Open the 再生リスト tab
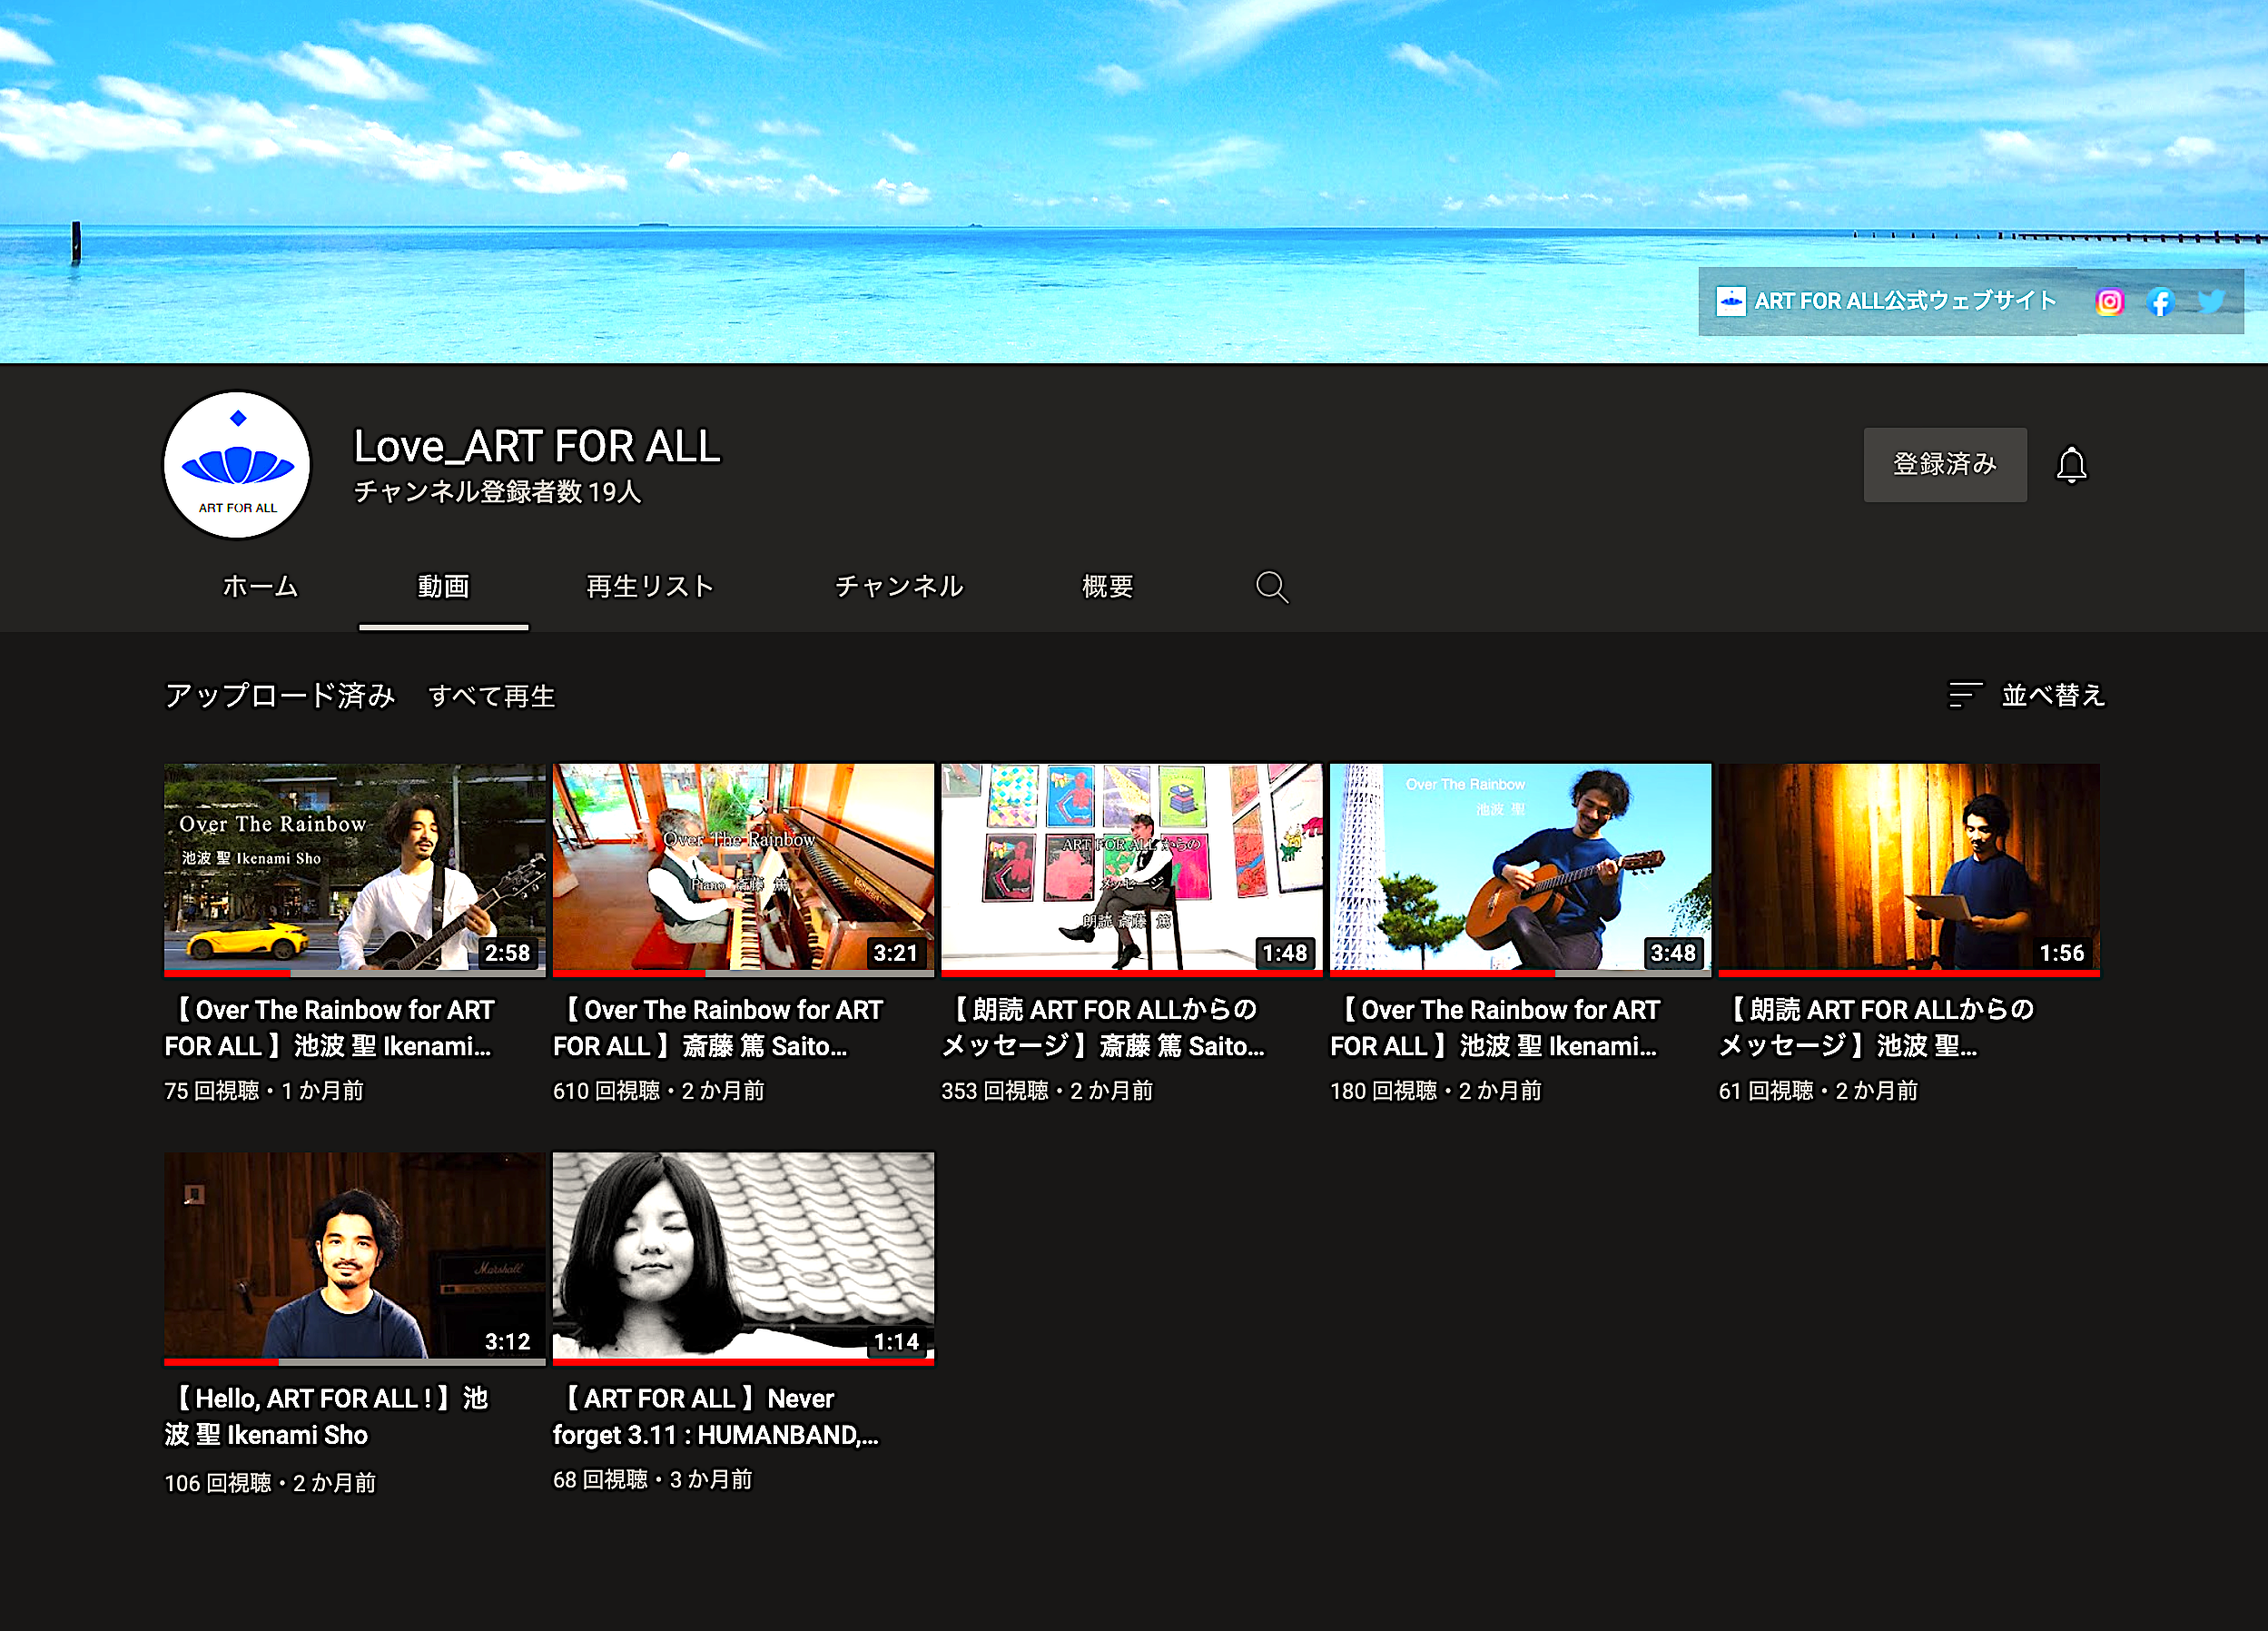Image resolution: width=2268 pixels, height=1631 pixels. (x=650, y=586)
